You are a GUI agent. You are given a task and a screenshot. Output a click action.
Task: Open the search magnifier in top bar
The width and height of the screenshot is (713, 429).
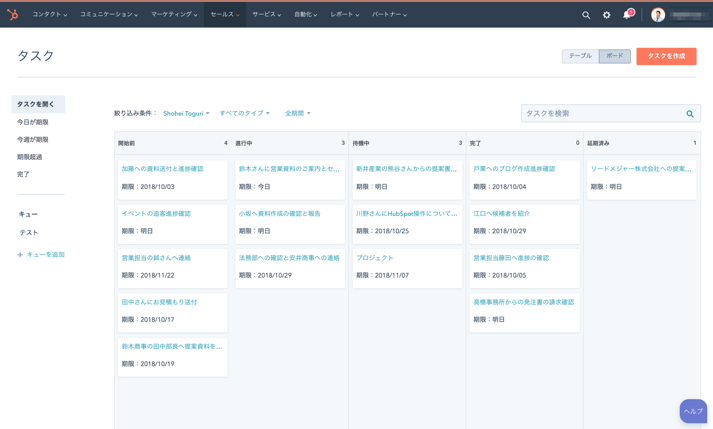(x=586, y=15)
